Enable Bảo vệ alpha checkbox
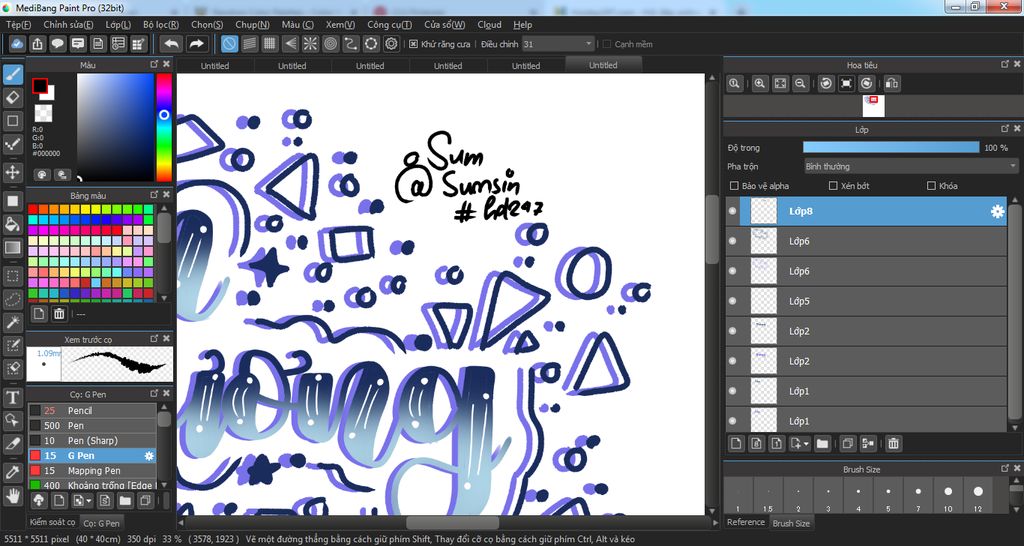This screenshot has width=1024, height=546. [734, 186]
